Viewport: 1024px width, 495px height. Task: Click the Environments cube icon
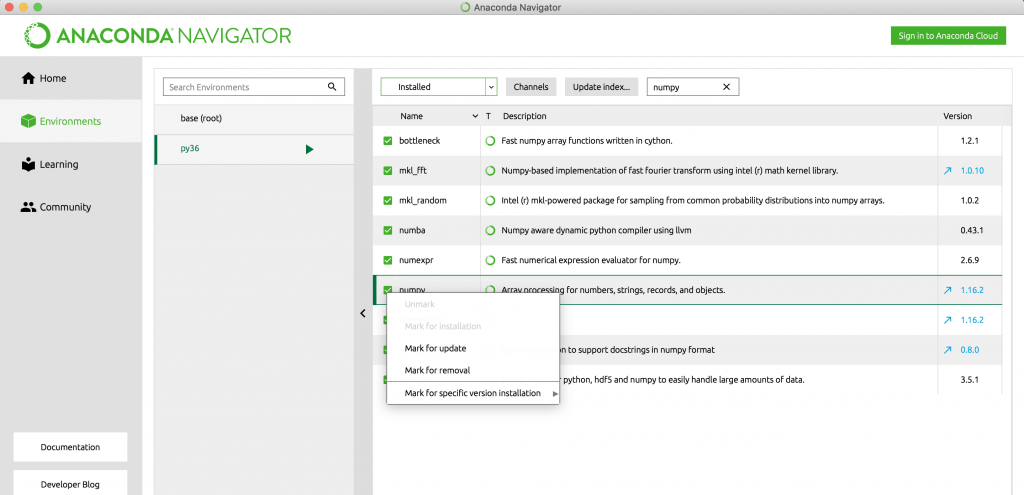pyautogui.click(x=28, y=121)
